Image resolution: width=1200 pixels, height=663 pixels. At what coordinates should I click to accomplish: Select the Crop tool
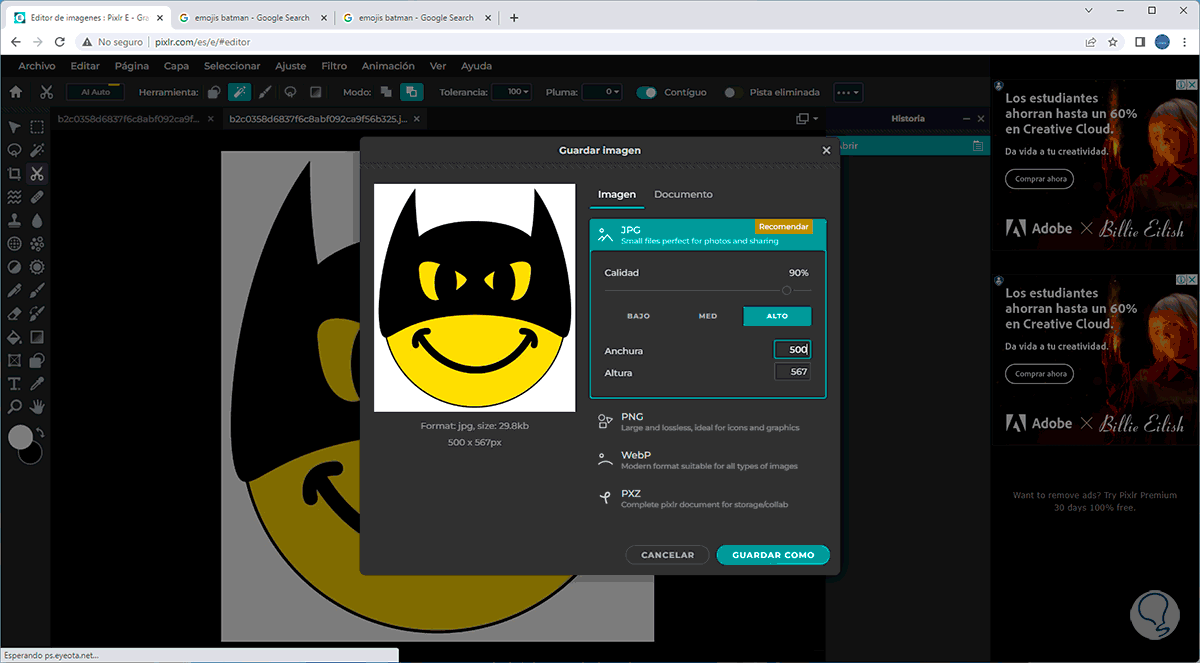click(x=14, y=174)
